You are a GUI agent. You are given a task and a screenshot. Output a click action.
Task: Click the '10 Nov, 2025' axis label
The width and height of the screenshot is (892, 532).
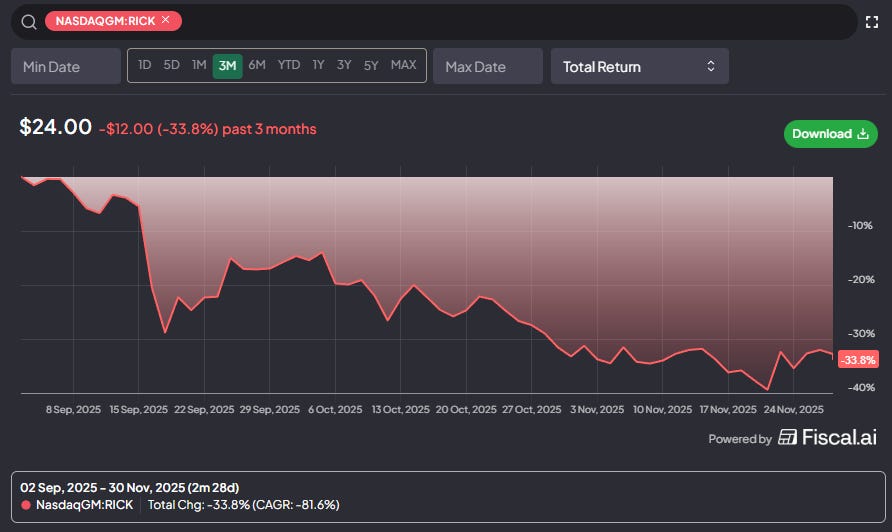pyautogui.click(x=662, y=410)
